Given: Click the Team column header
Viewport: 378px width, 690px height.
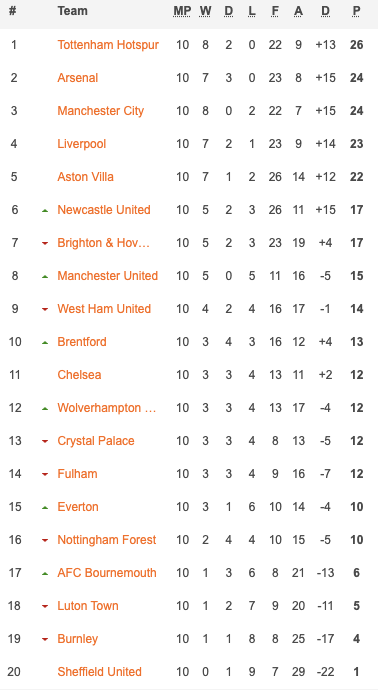Looking at the screenshot, I should tap(72, 11).
